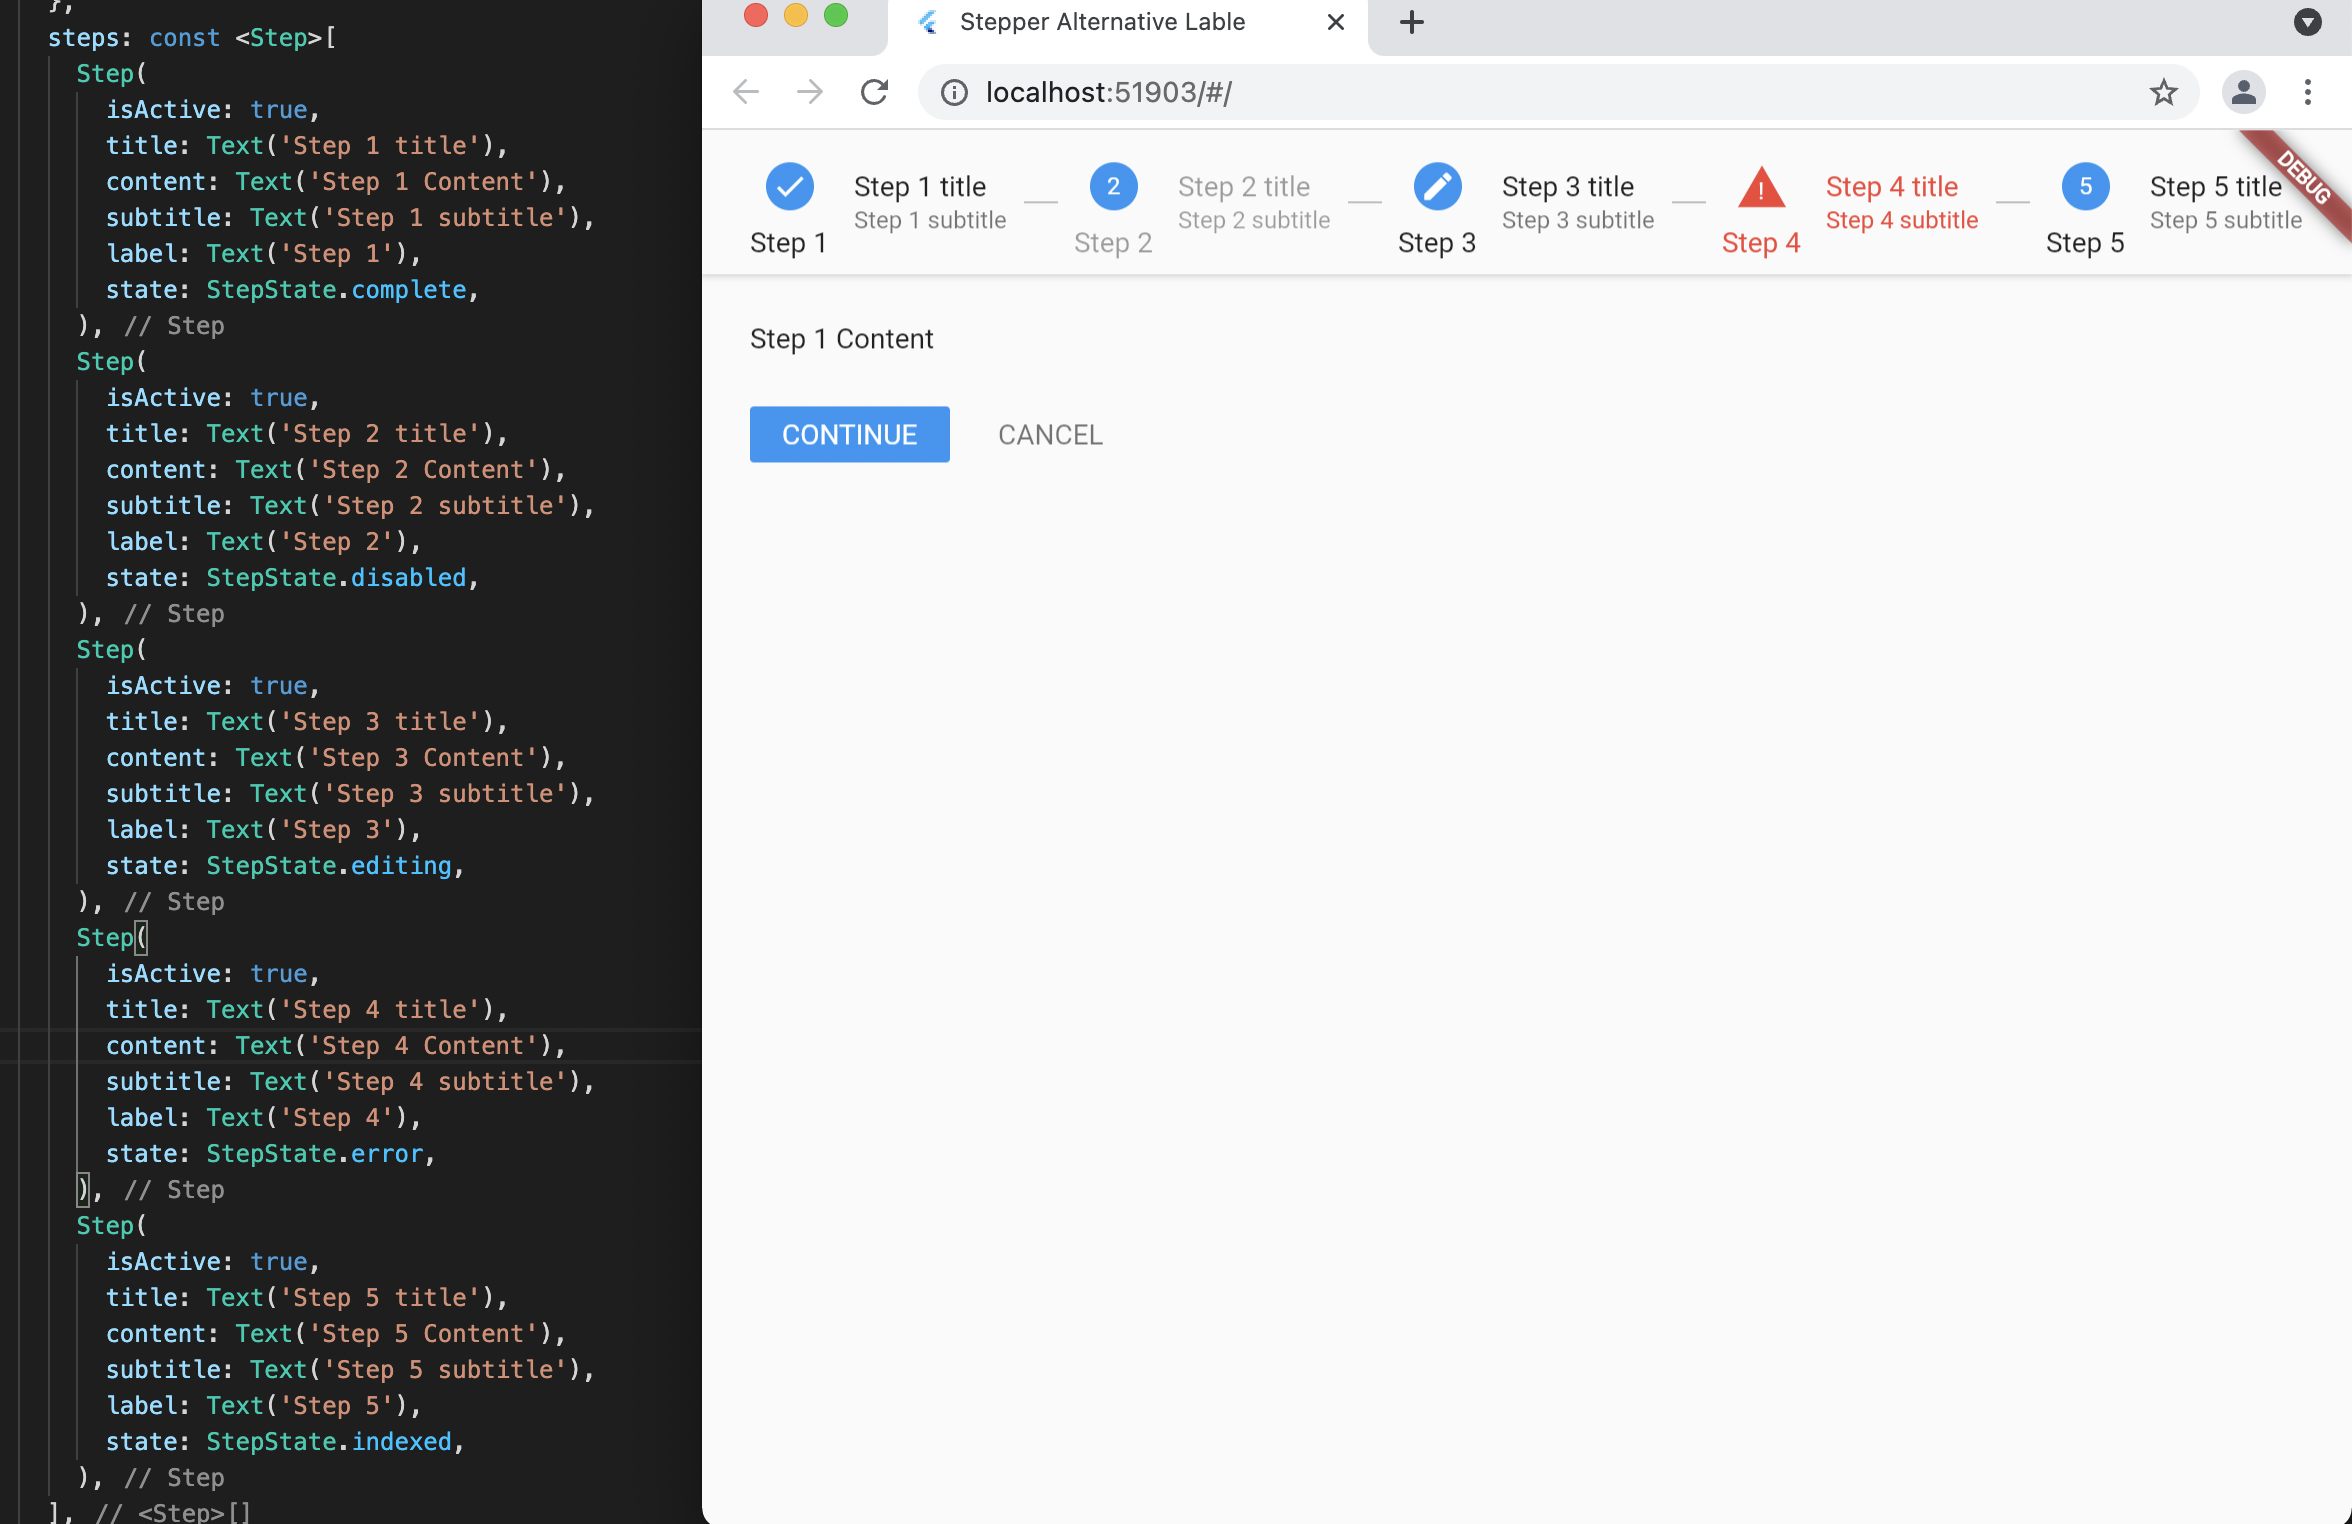The image size is (2352, 1524).
Task: Click the Step 4 red error triangle
Action: [1761, 187]
